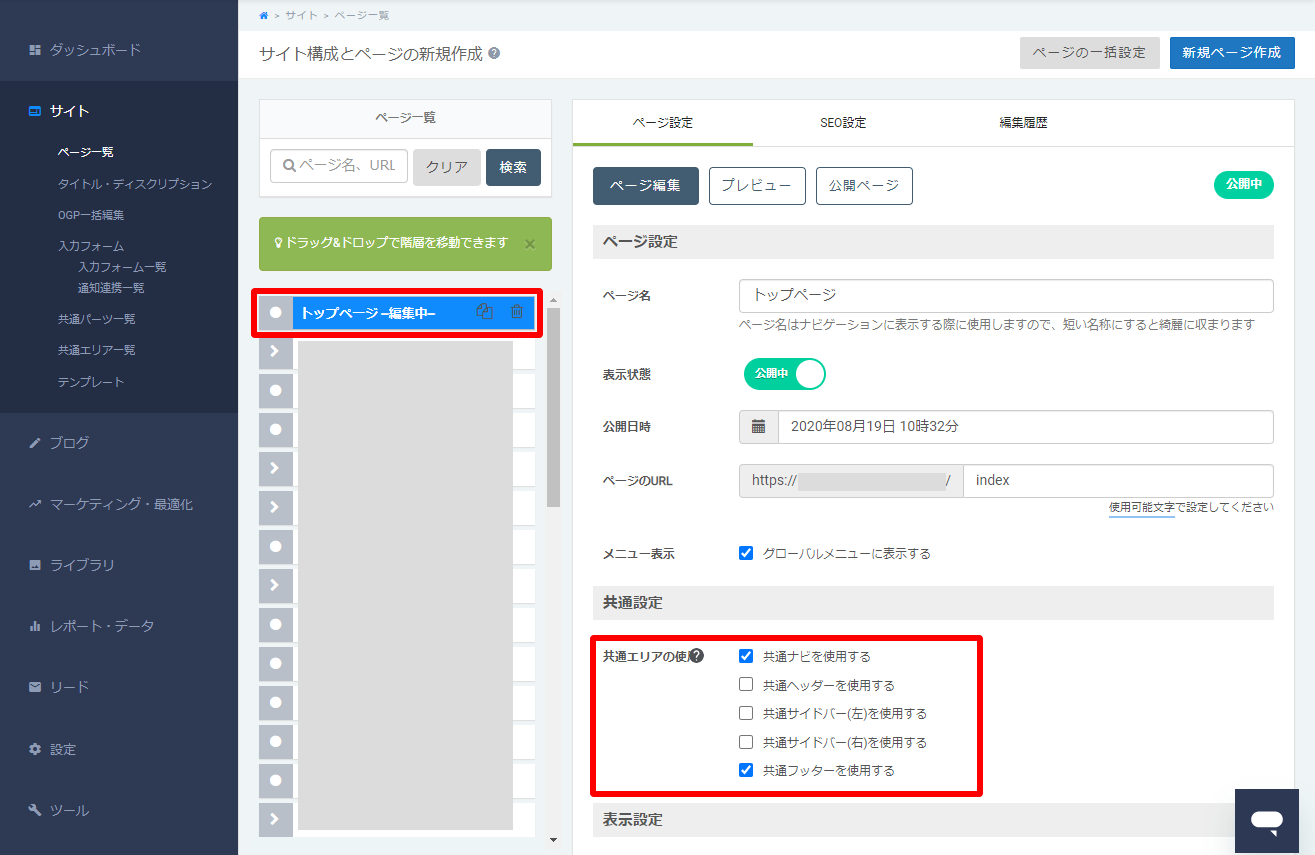Click the page list scrollbar up arrow

point(554,301)
